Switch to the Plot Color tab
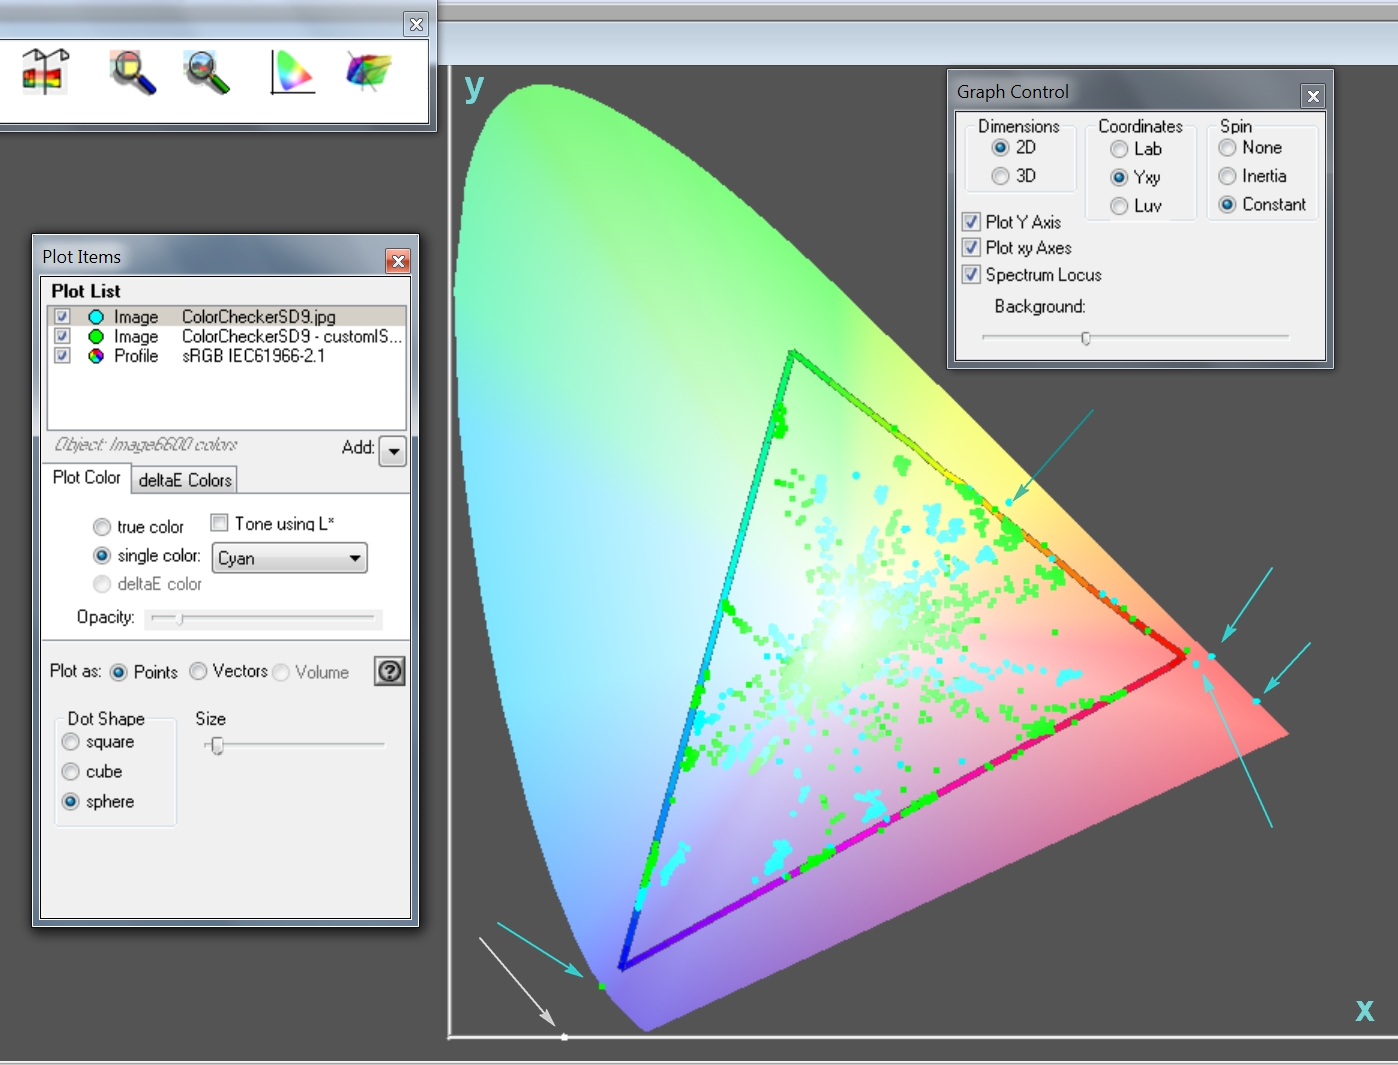The image size is (1398, 1065). click(x=87, y=478)
